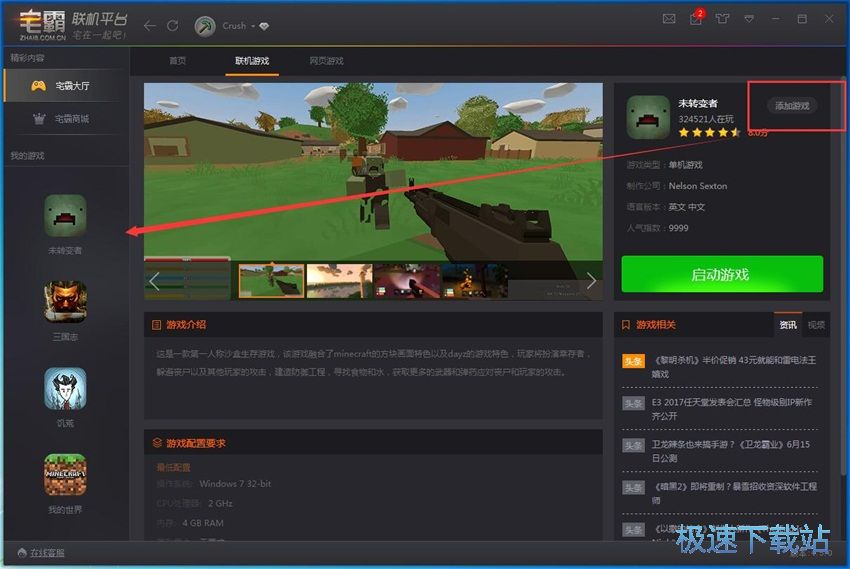Image resolution: width=850 pixels, height=569 pixels.
Task: Switch to the 网页游戏 tab
Action: point(326,61)
